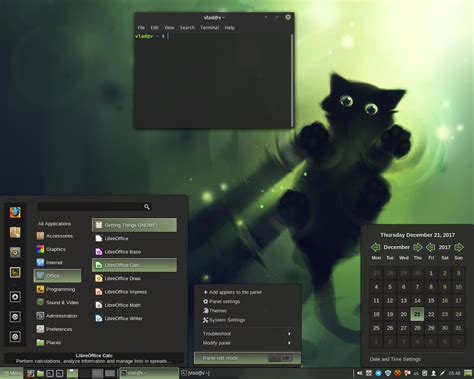
Task: Select the Office category
Action: (57, 276)
